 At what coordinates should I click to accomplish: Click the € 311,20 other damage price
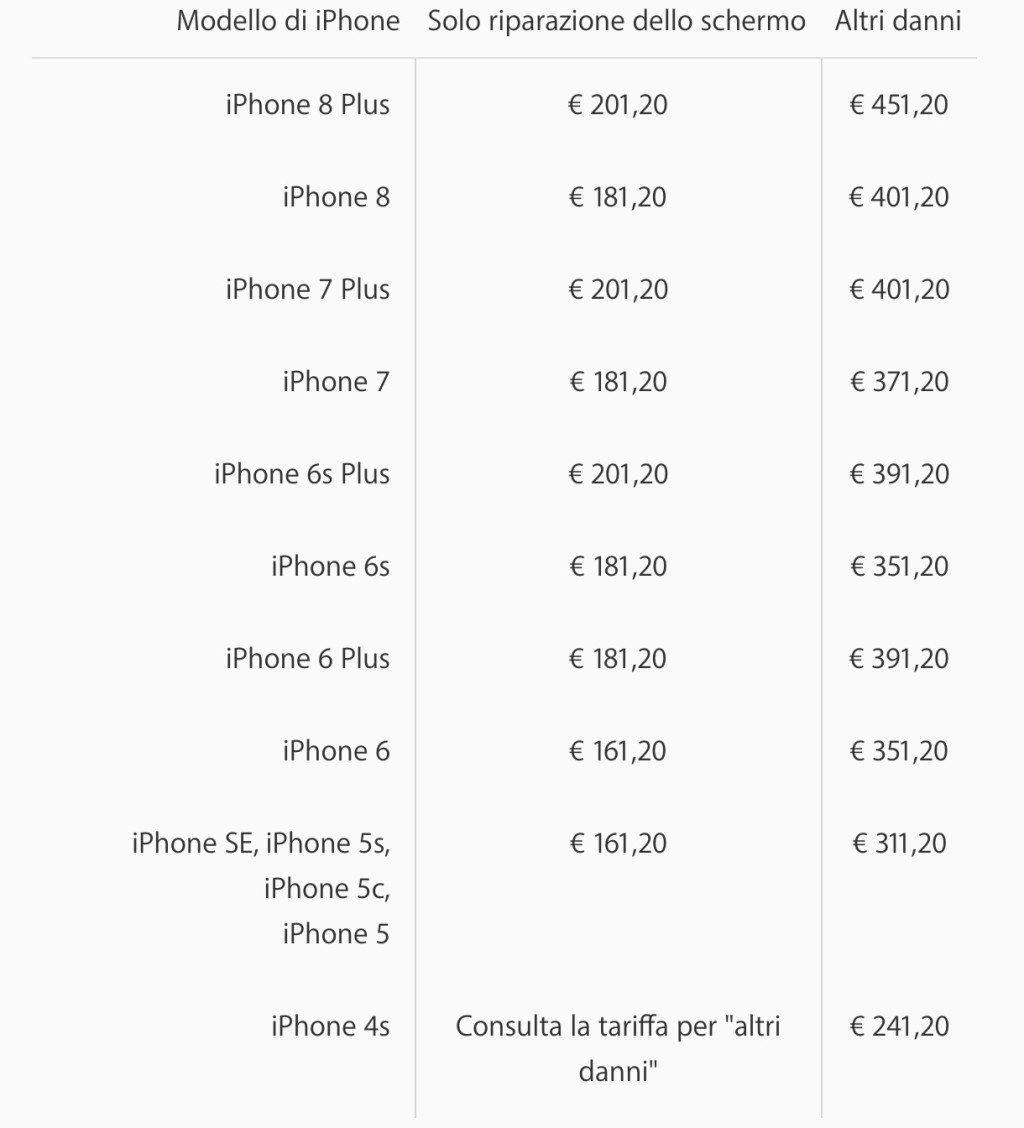899,843
